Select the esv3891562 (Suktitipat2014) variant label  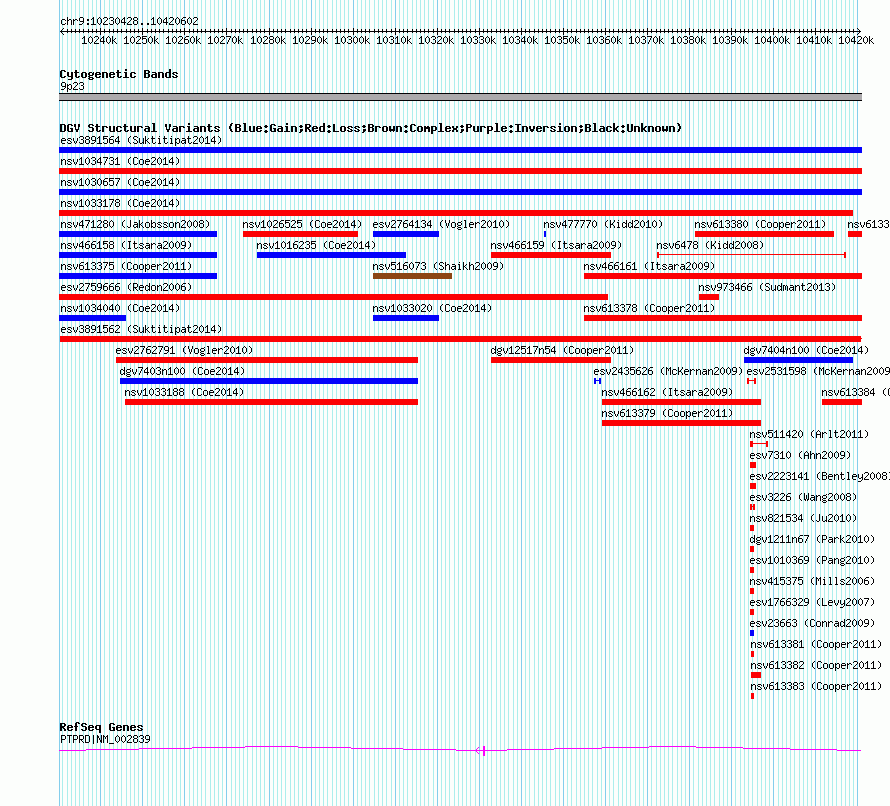141,329
